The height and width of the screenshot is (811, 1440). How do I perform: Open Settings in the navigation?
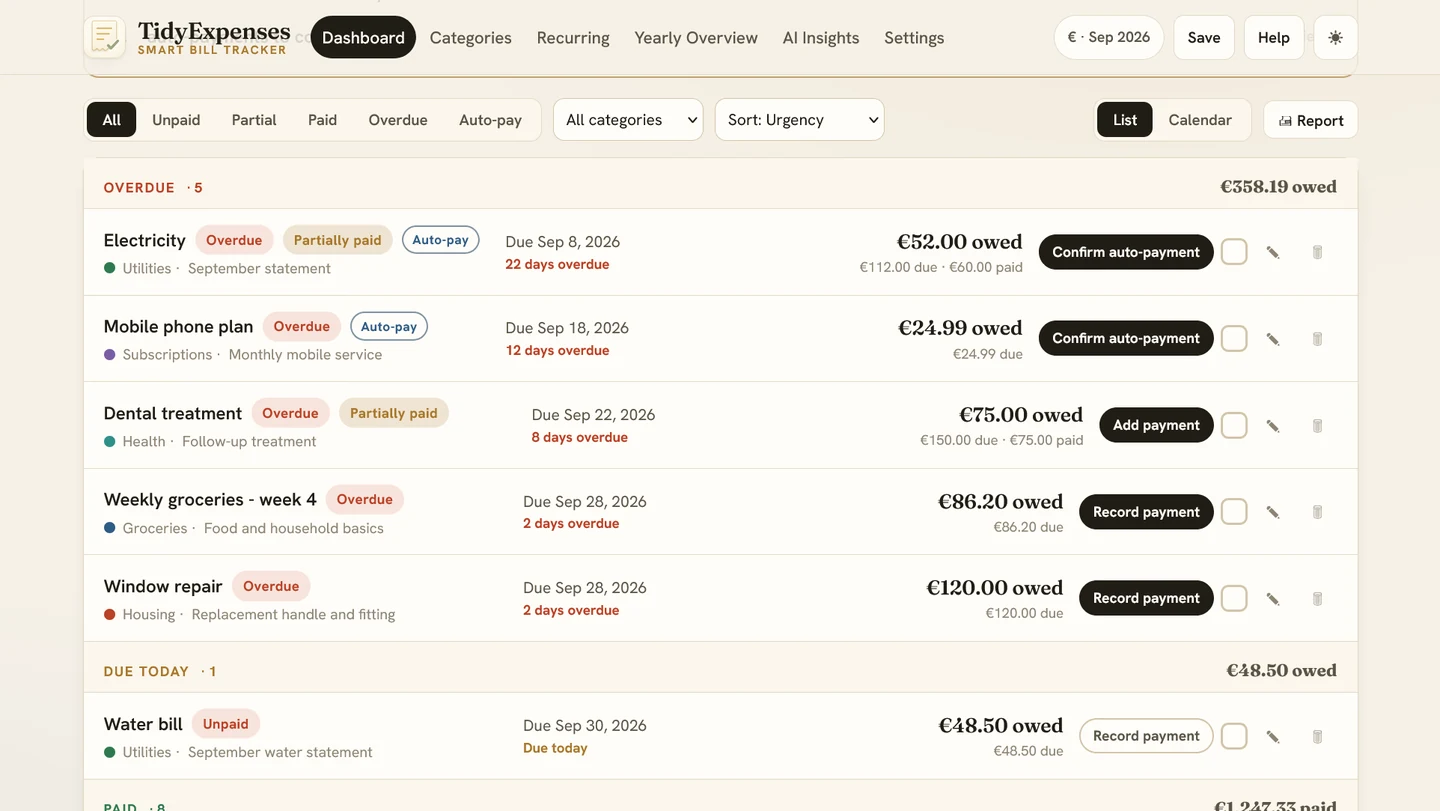[x=914, y=38]
